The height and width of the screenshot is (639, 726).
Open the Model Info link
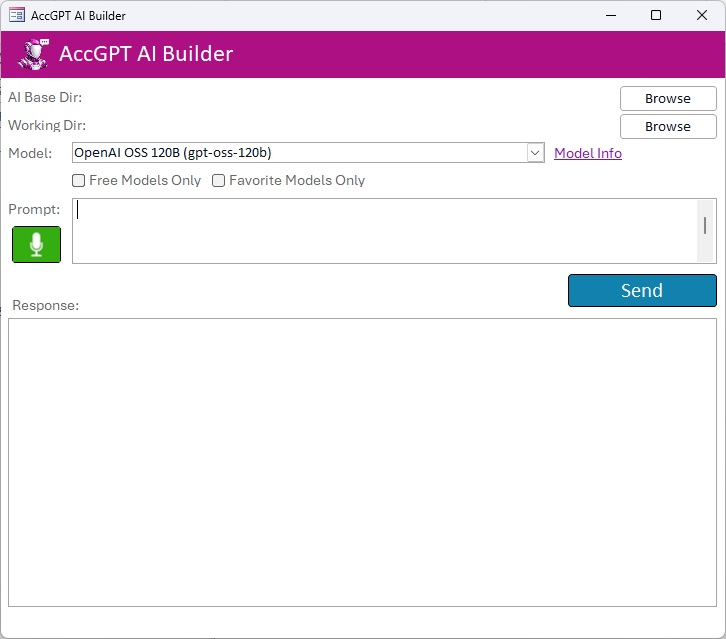coord(588,153)
